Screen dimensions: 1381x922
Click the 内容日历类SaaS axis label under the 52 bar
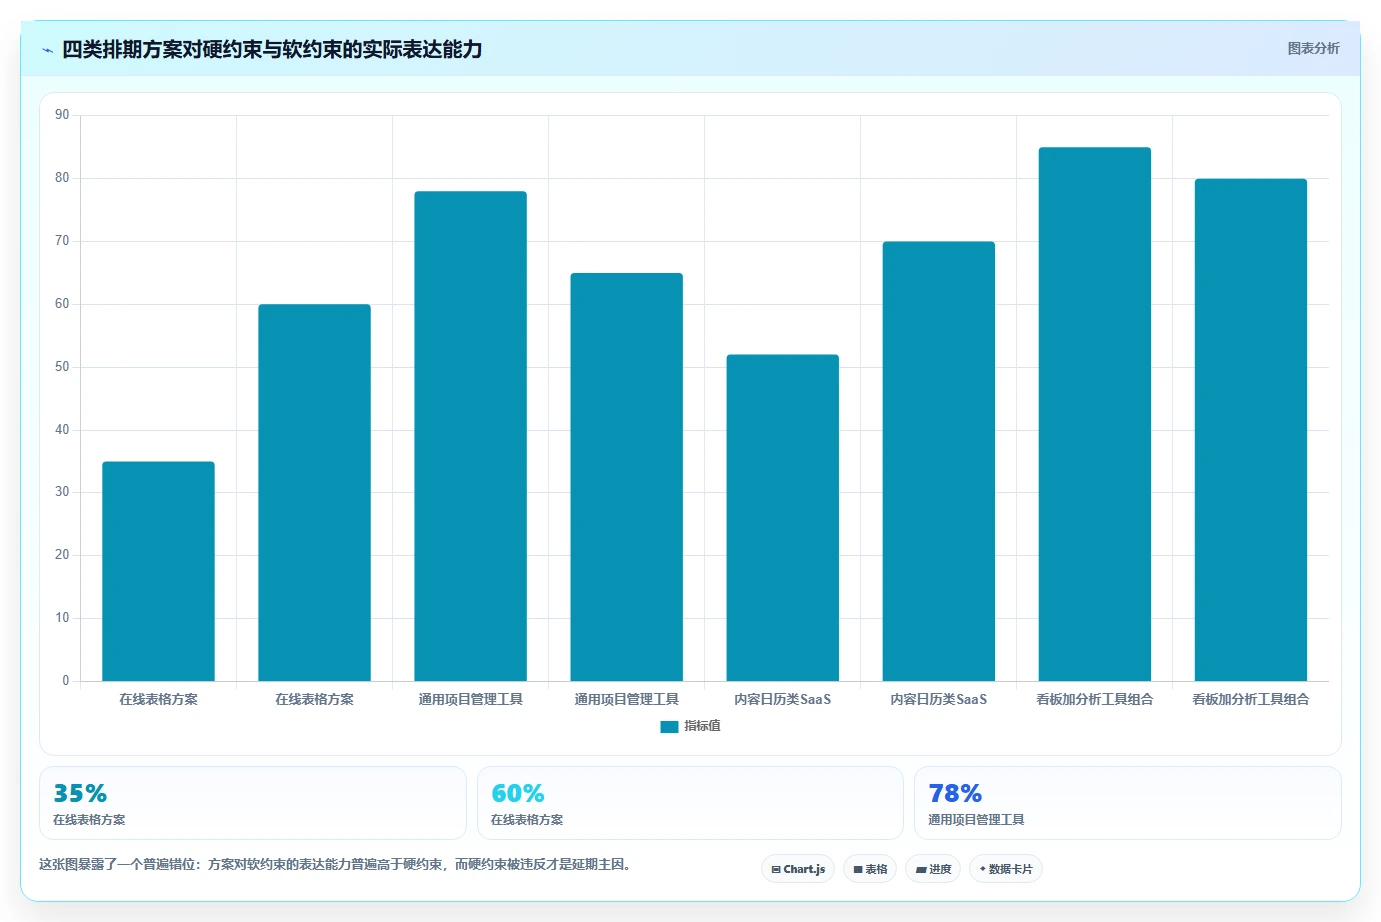click(x=782, y=699)
